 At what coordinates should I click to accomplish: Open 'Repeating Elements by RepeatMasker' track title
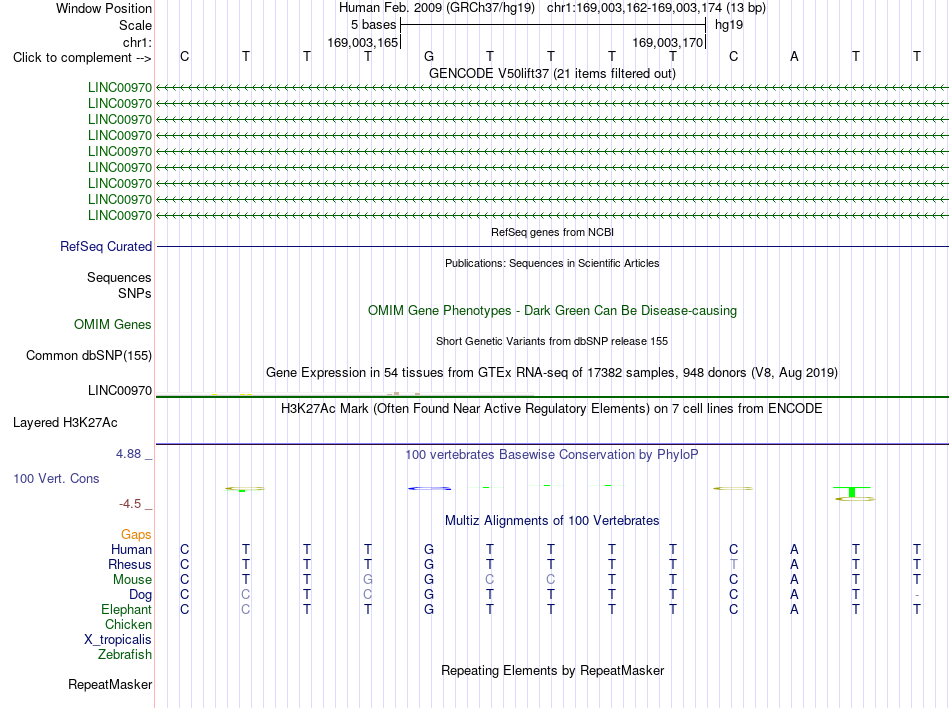point(552,670)
